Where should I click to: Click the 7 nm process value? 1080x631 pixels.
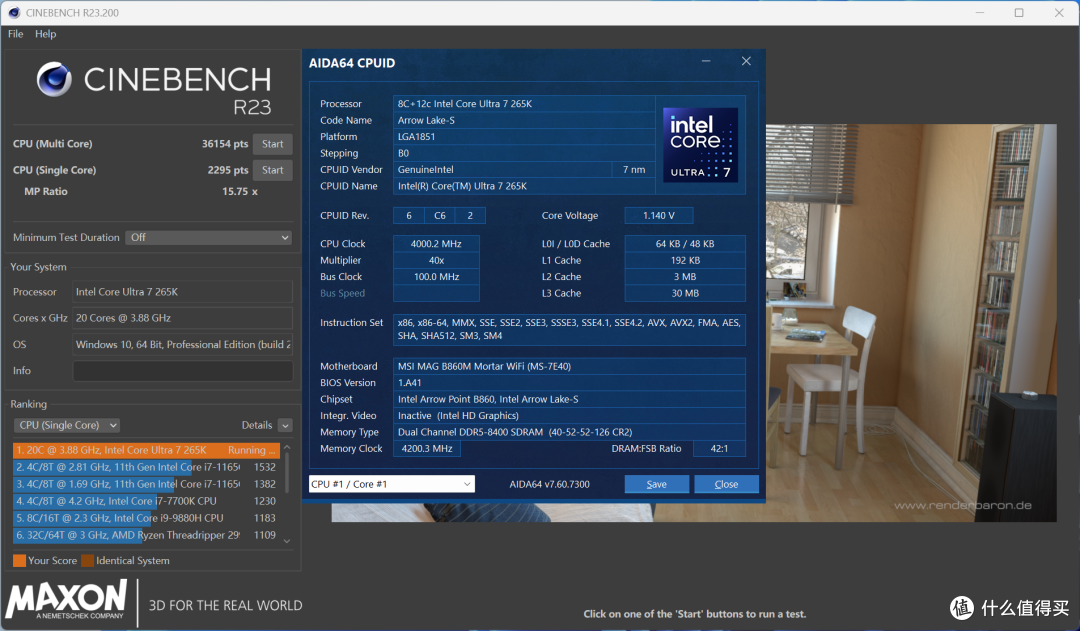point(634,169)
